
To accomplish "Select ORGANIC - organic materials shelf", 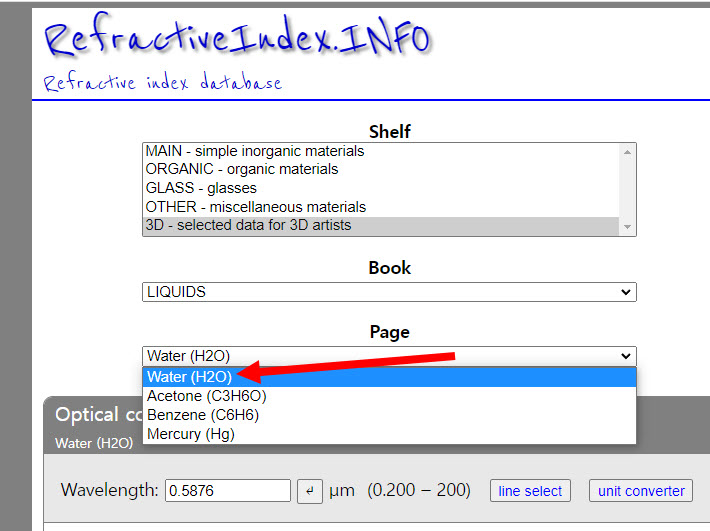I will coord(381,169).
